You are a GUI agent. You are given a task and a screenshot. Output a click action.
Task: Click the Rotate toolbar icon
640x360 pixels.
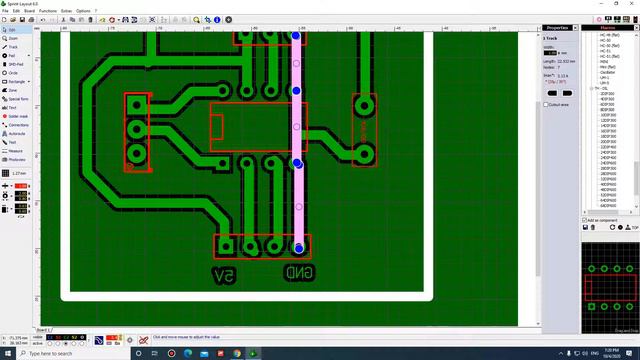coord(112,20)
